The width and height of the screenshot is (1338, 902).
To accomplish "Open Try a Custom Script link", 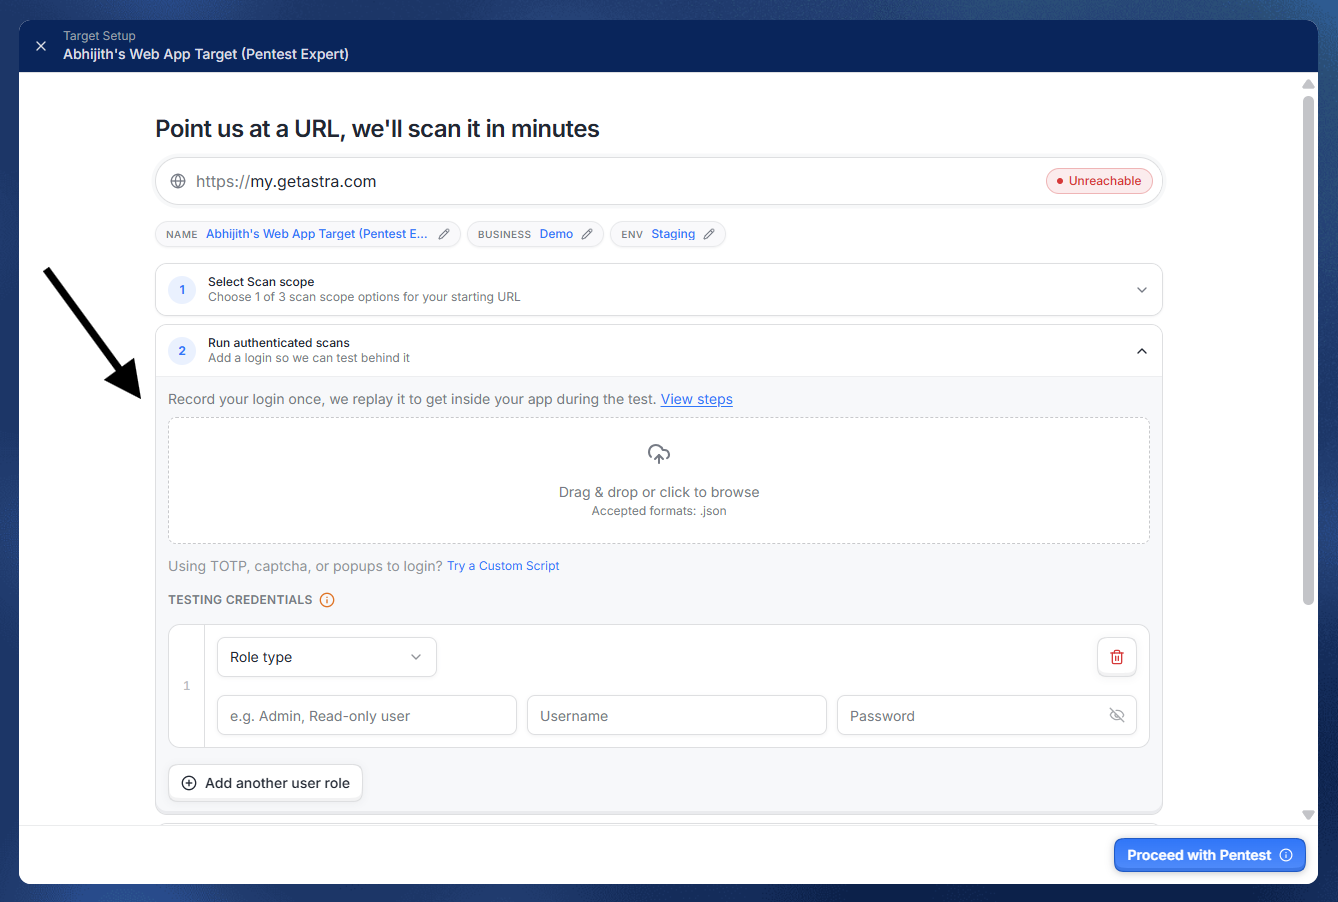I will [x=503, y=566].
